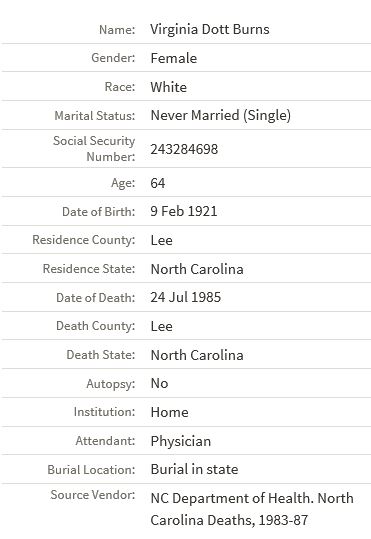
Task: Click the Social Security Number 243284698
Action: click(x=184, y=149)
